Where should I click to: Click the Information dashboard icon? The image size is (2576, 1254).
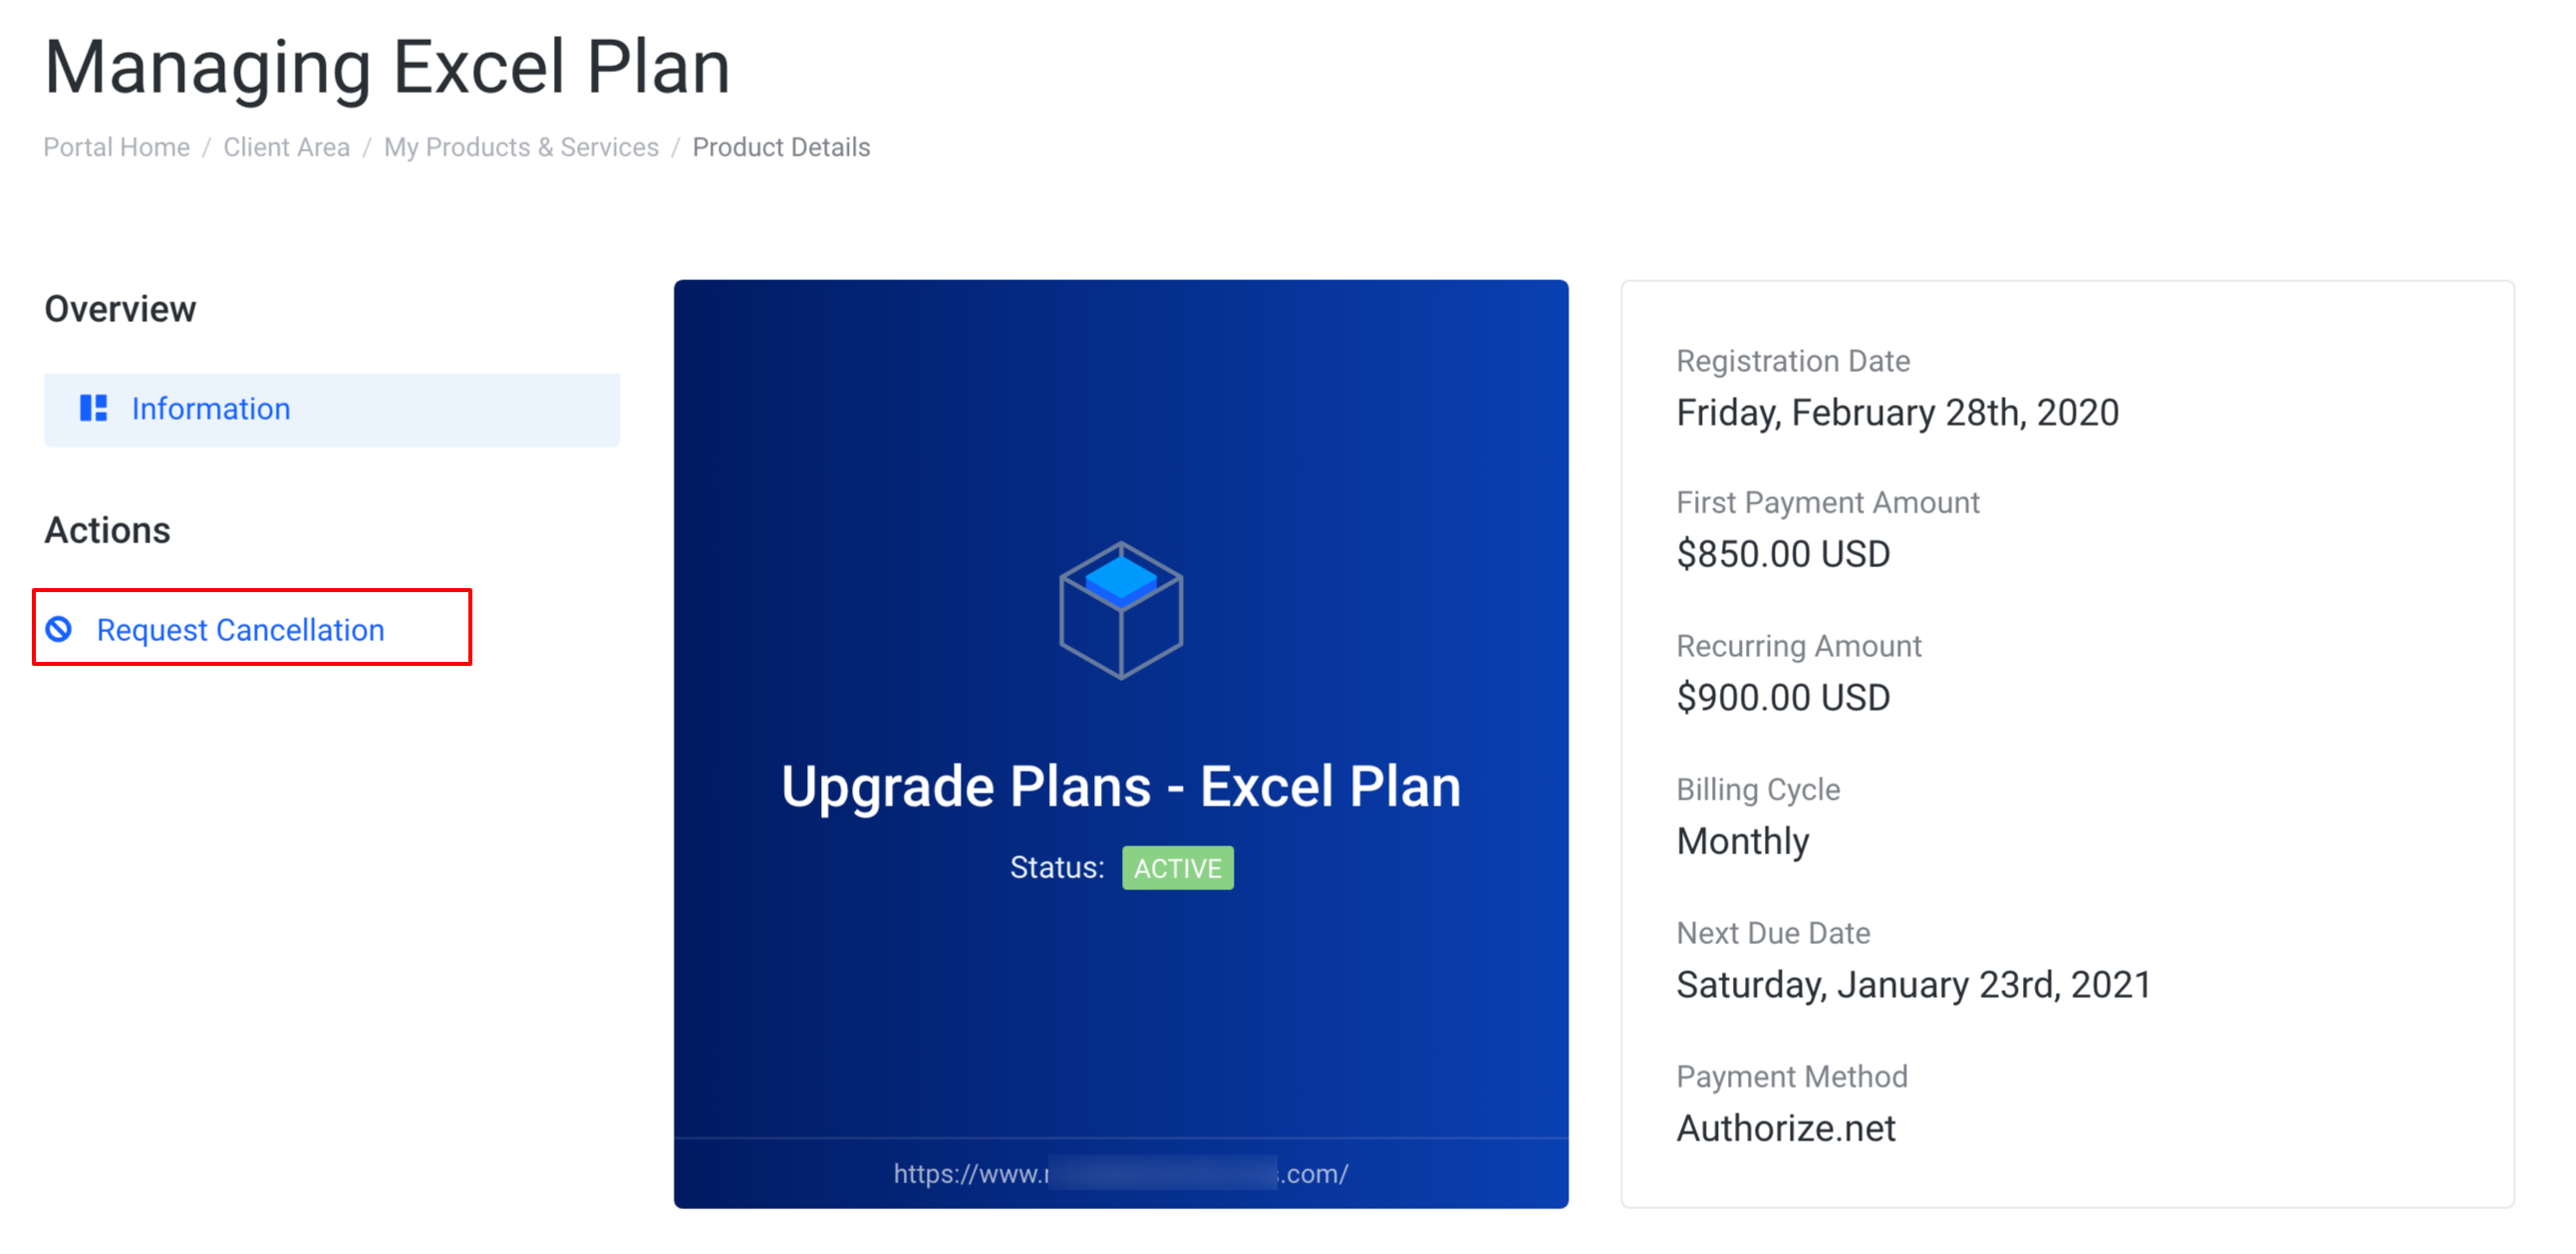tap(93, 408)
